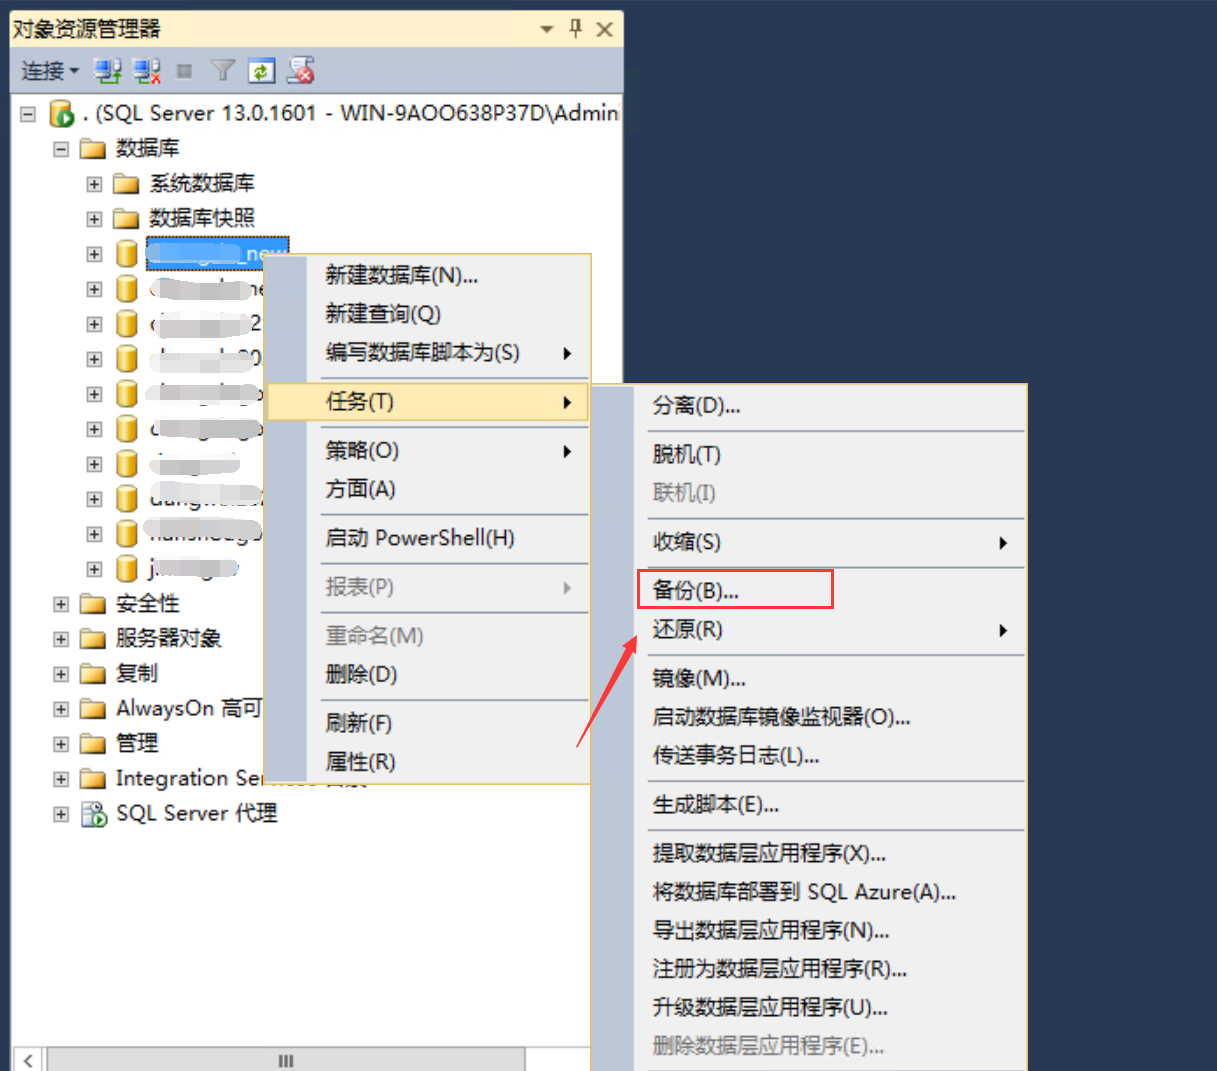Open the panel window position dropdown arrow
Screen dimensions: 1217x1071
pos(547,29)
